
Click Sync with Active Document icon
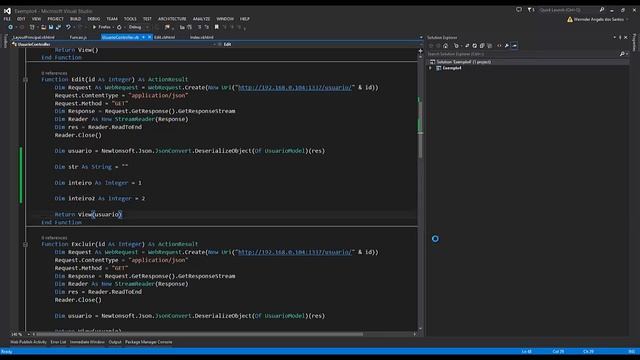(467, 46)
